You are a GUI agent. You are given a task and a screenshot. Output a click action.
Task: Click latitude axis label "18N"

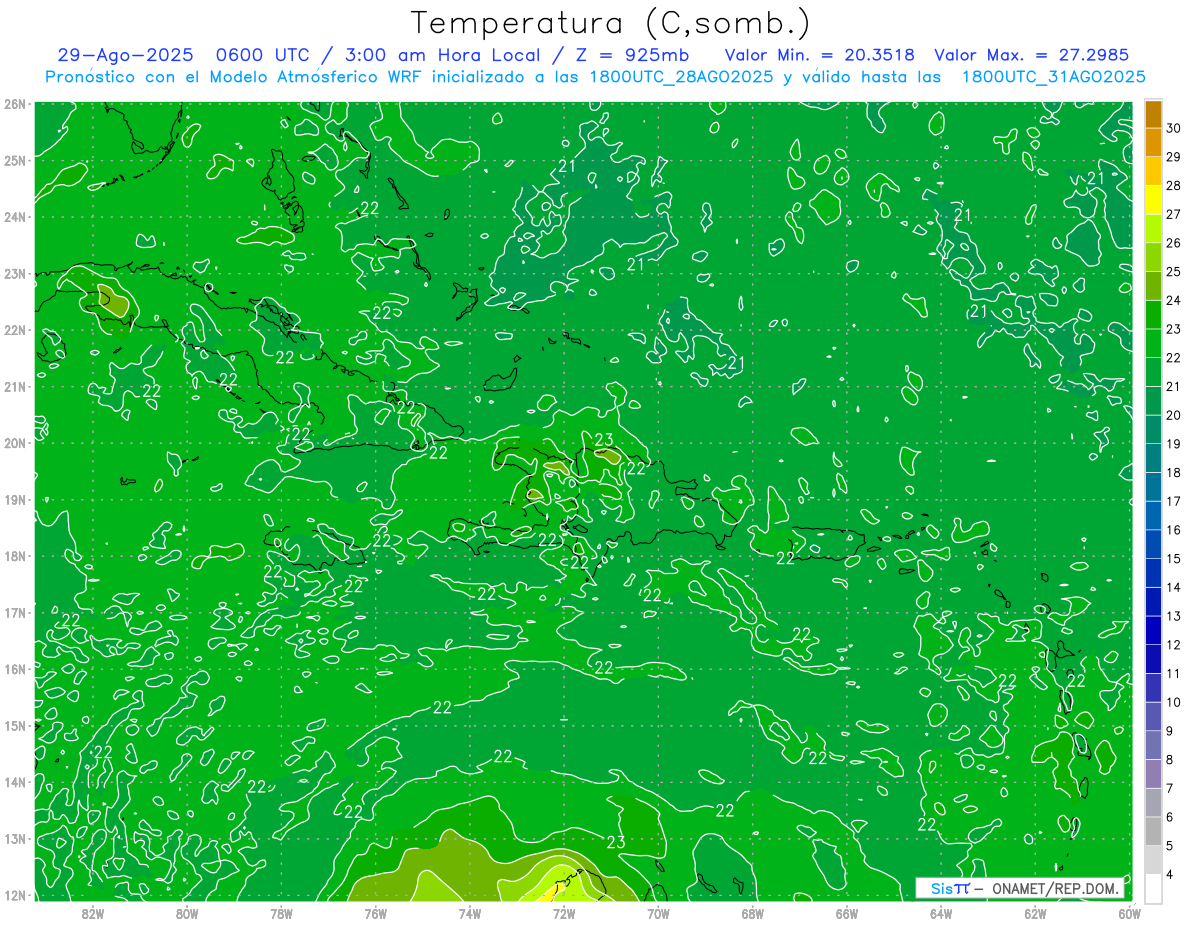pyautogui.click(x=15, y=556)
